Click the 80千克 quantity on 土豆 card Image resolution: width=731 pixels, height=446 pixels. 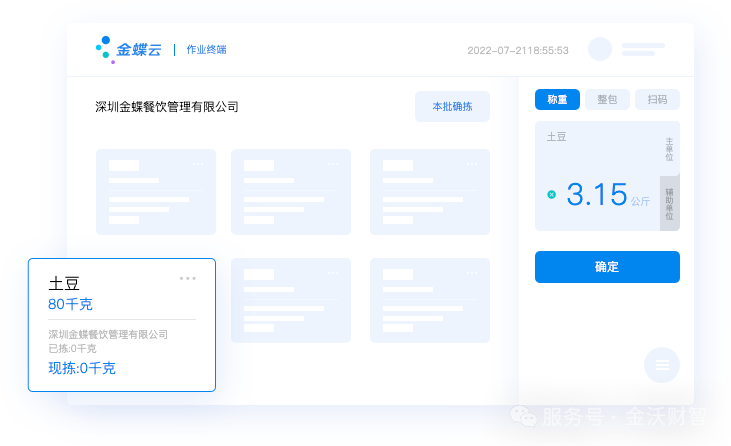[x=70, y=304]
